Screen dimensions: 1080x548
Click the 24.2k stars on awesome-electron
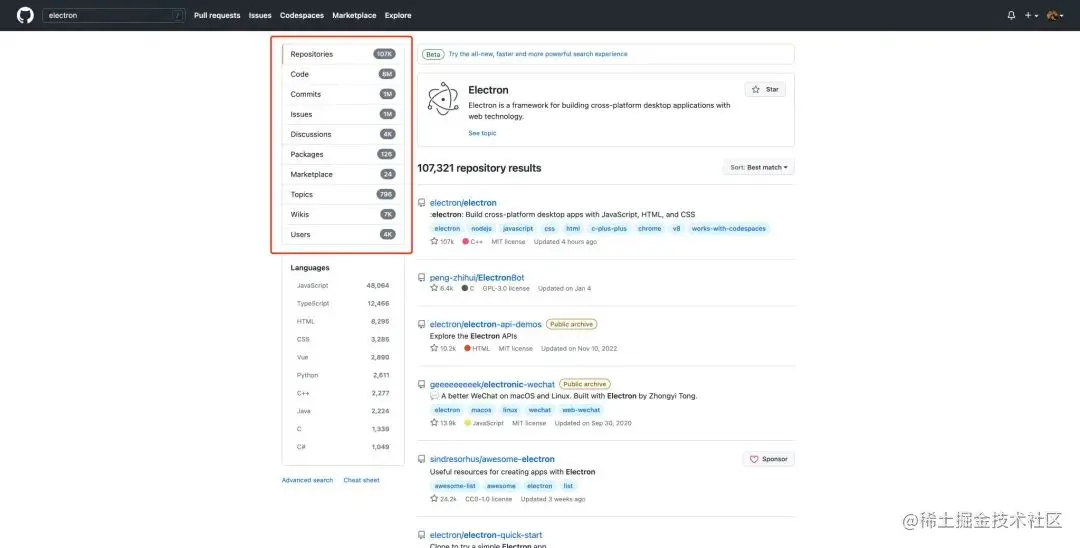click(x=444, y=499)
